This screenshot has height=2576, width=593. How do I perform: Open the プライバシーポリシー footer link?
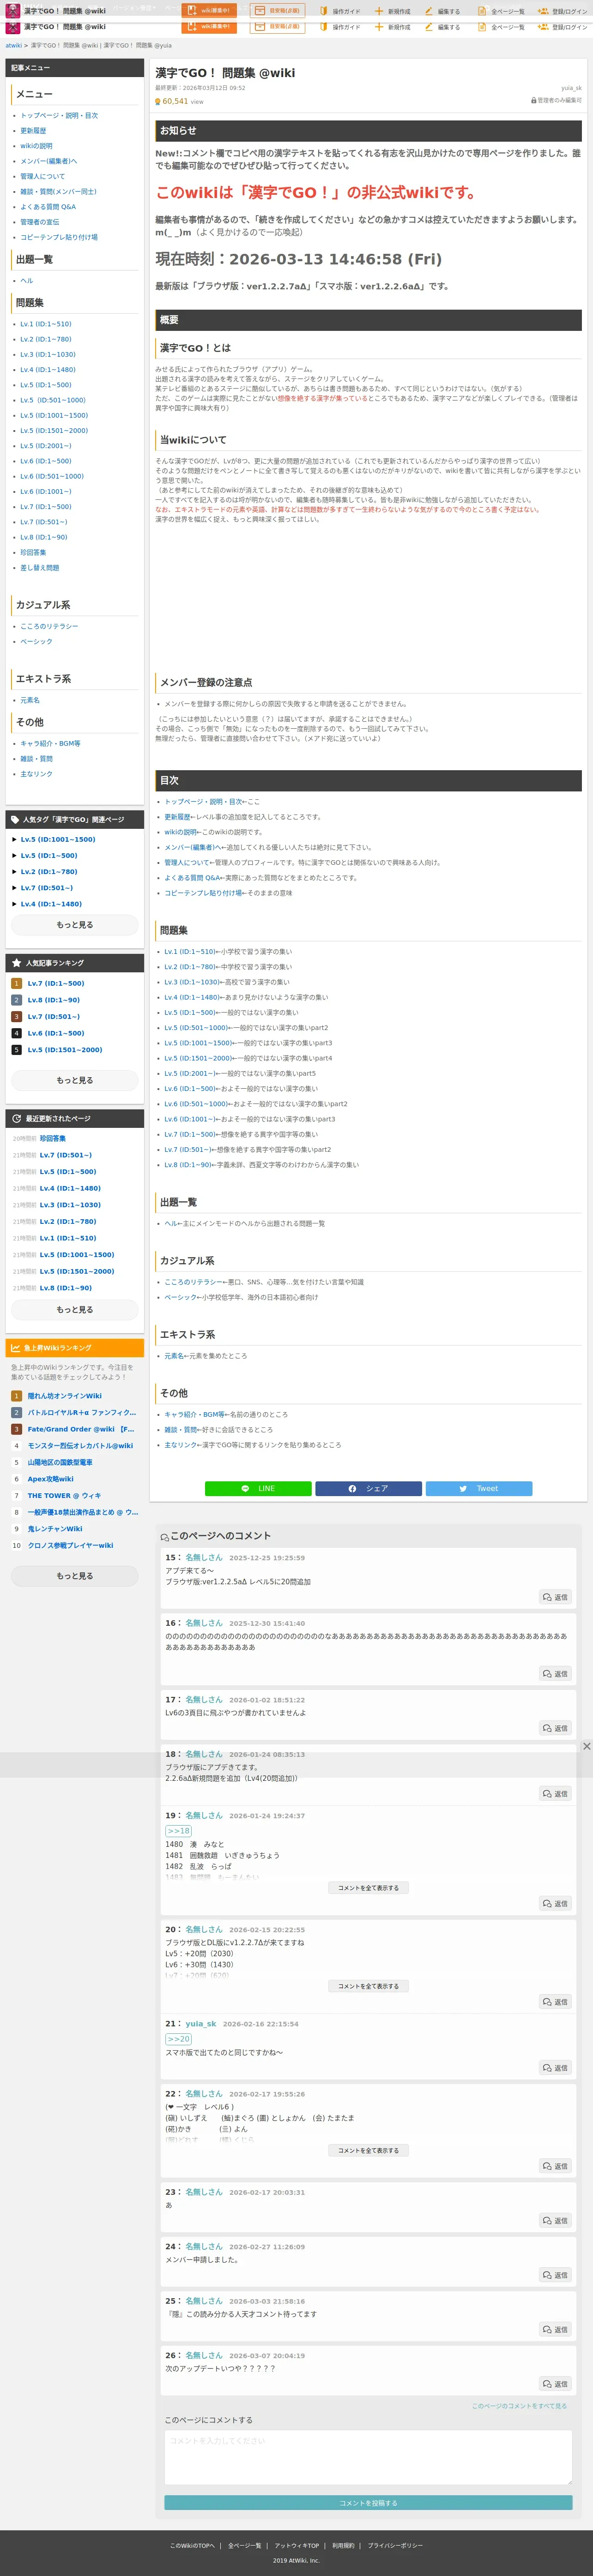tap(395, 2545)
